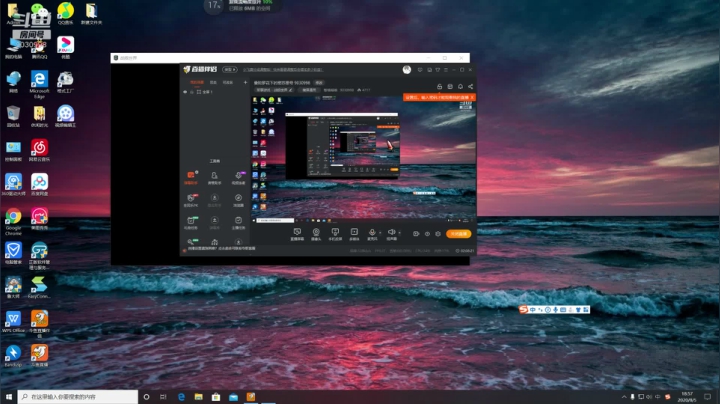Select the first scene tab highlighted in orange

coord(197,83)
